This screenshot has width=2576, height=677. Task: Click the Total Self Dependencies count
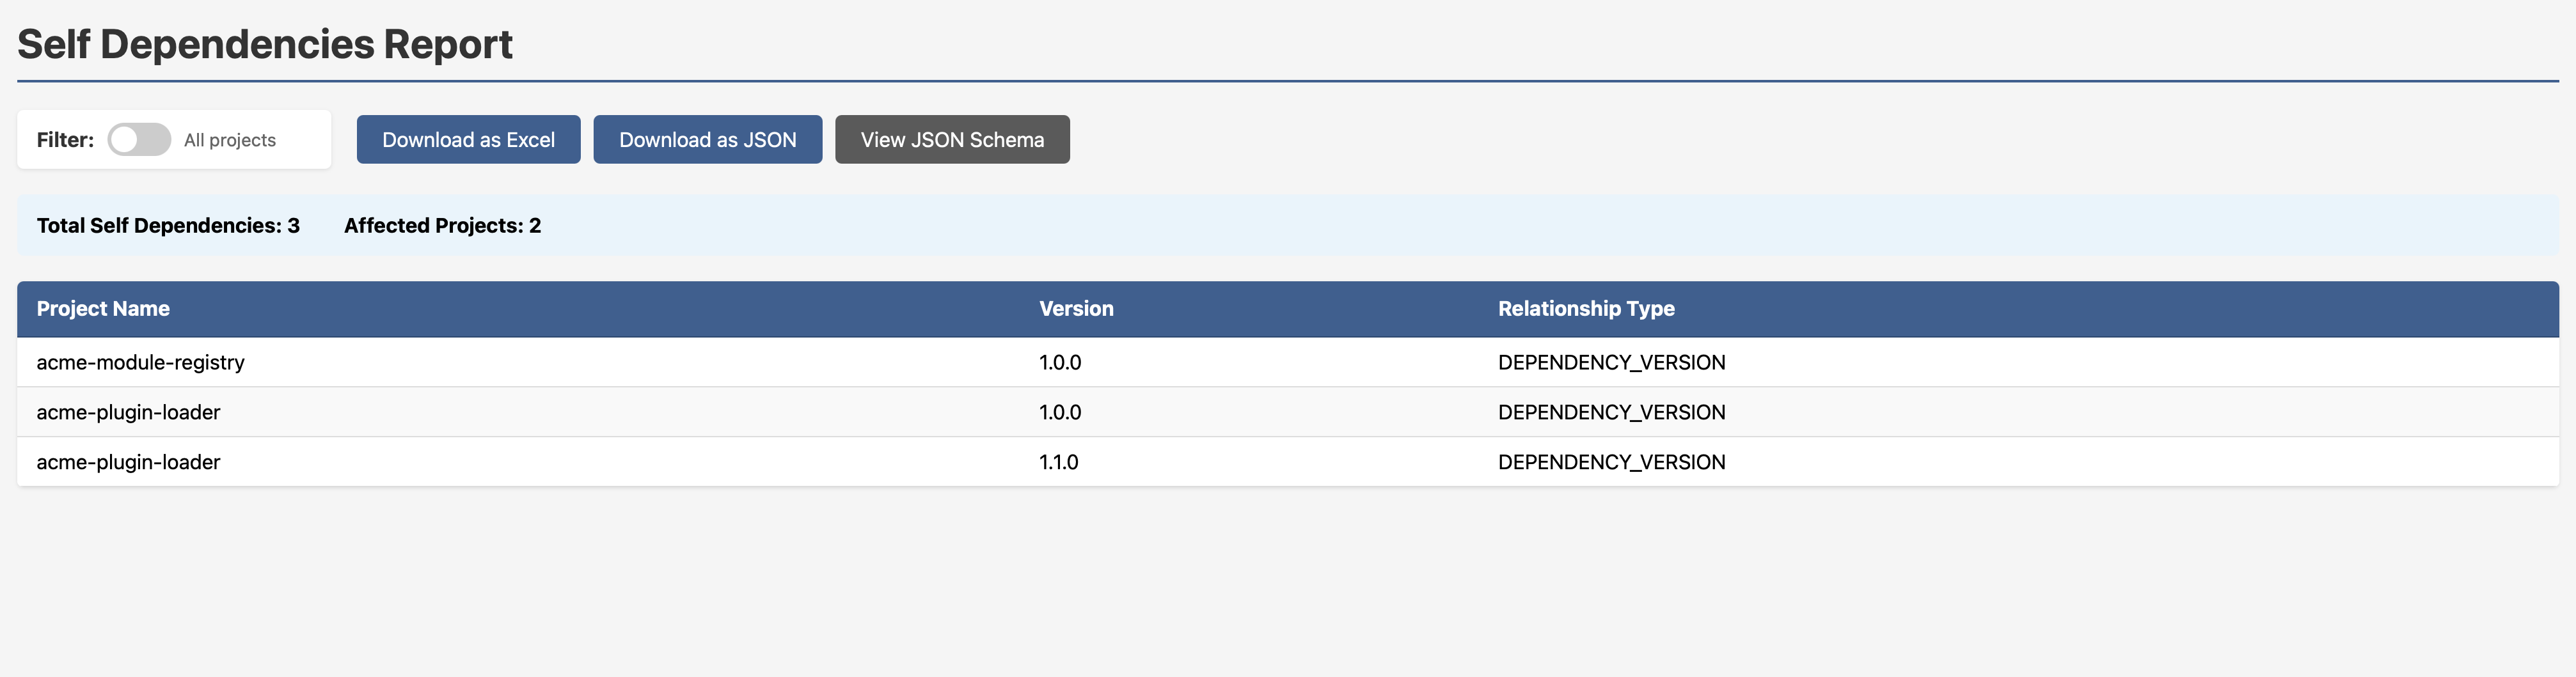click(x=168, y=225)
